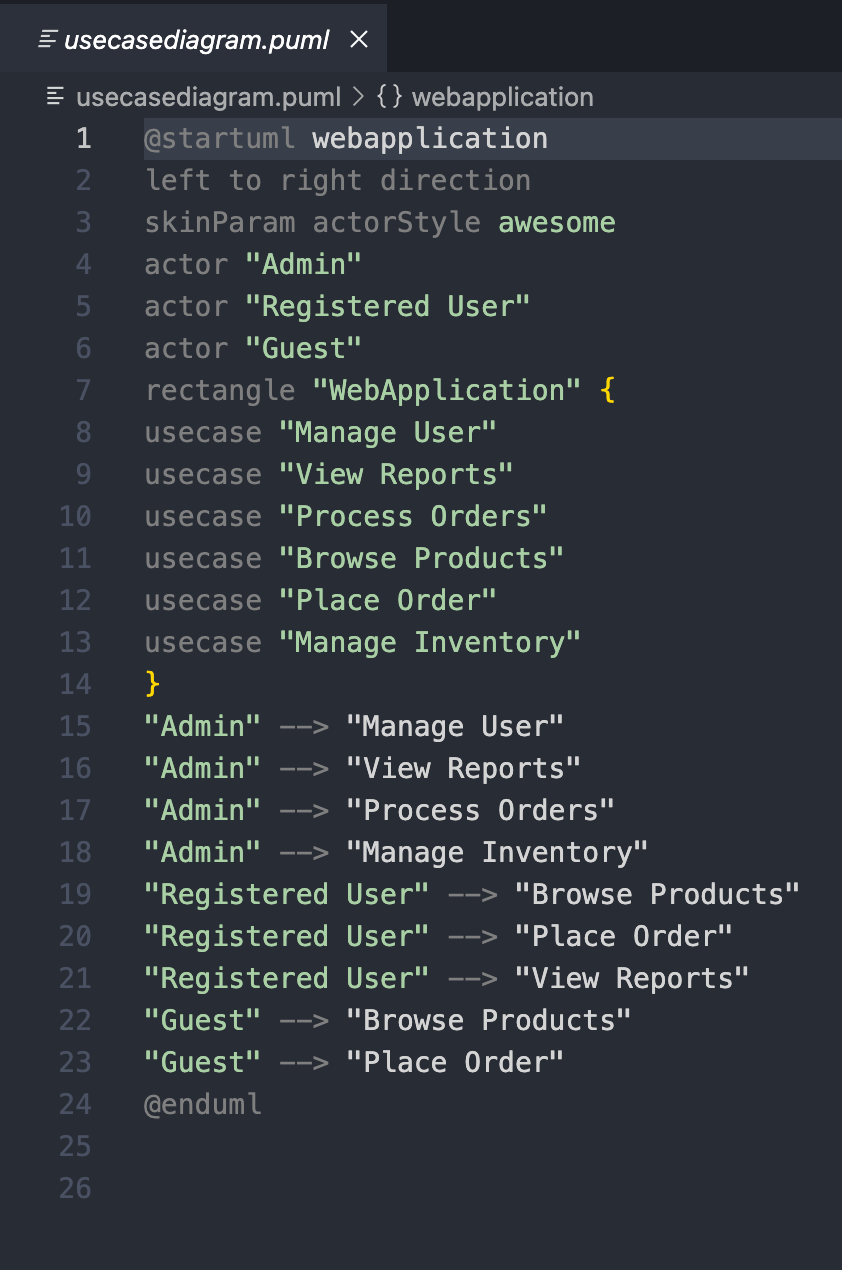842x1270 pixels.
Task: Place cursor on @enduml keyword
Action: point(204,1105)
